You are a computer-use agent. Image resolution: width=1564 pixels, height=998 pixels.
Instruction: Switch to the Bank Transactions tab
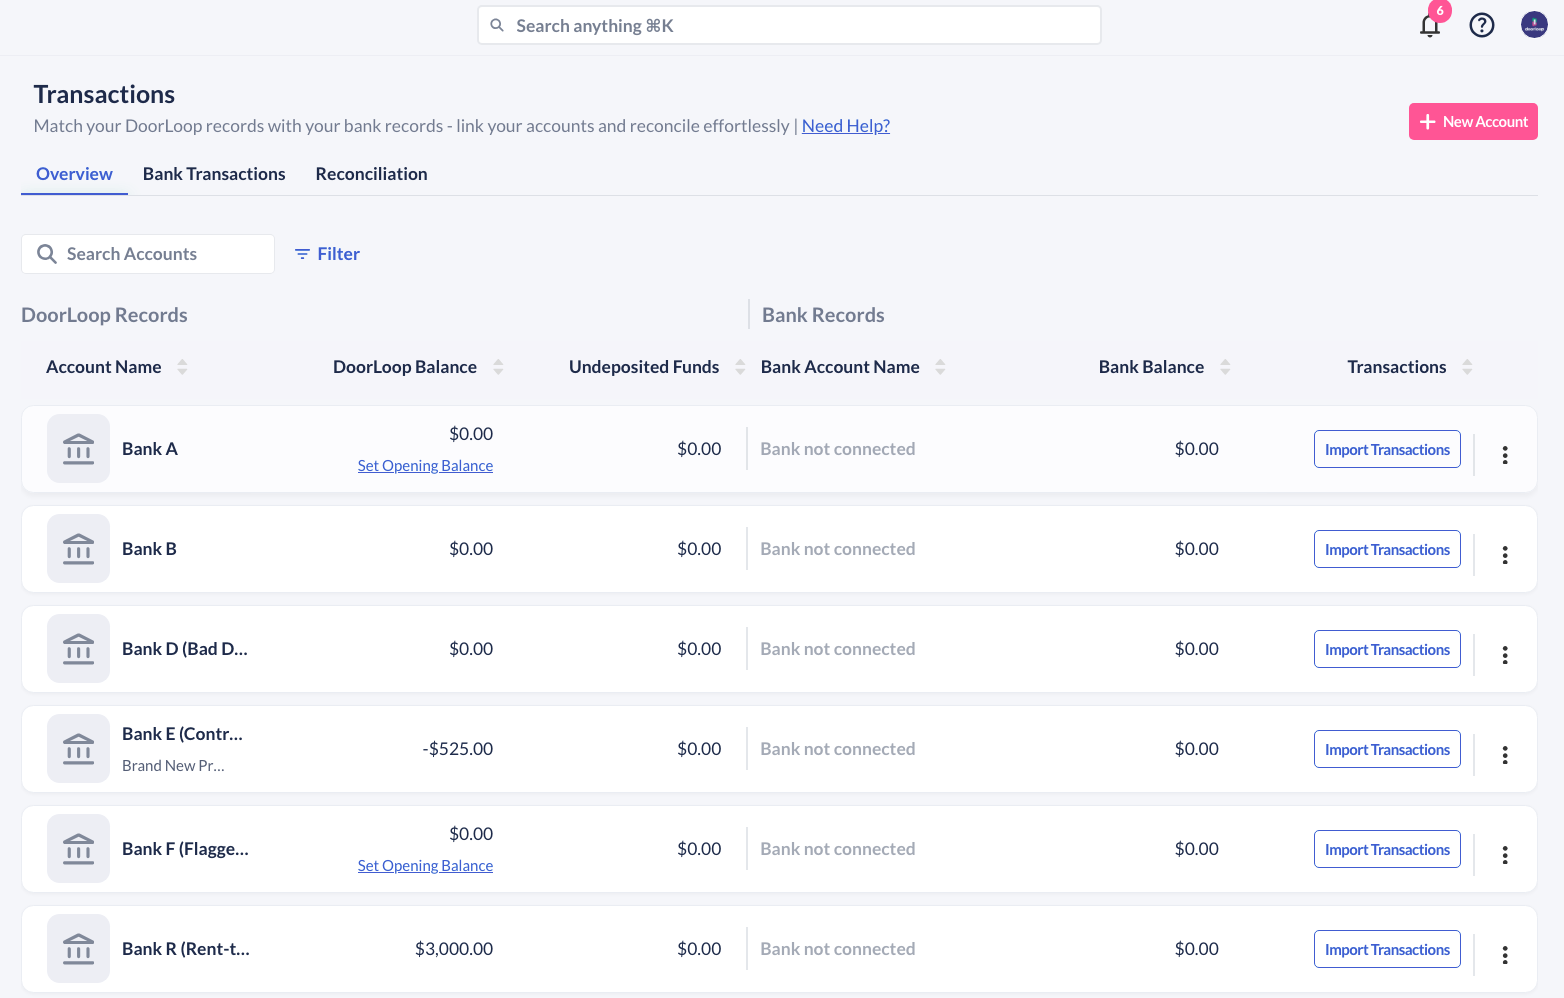click(x=214, y=174)
